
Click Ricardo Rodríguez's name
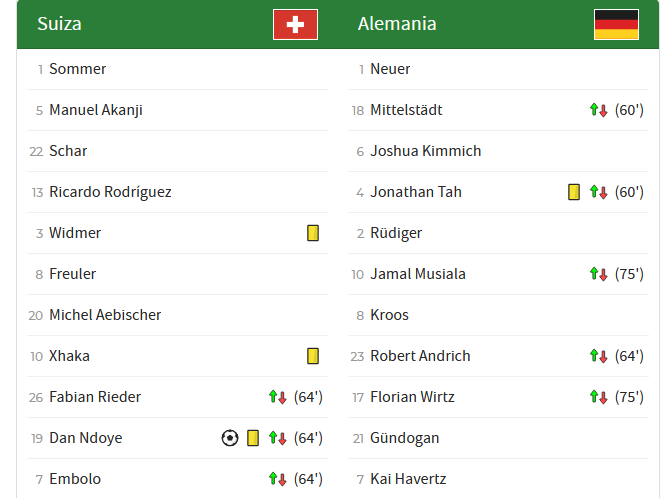click(x=110, y=192)
